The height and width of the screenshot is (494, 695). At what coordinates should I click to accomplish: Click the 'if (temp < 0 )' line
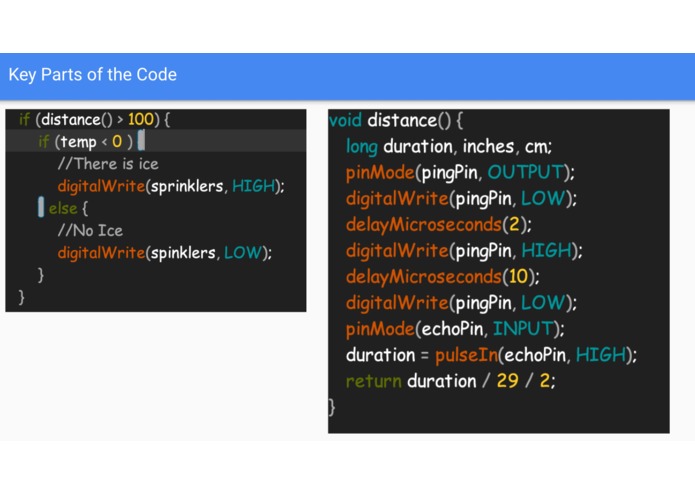tap(86, 142)
